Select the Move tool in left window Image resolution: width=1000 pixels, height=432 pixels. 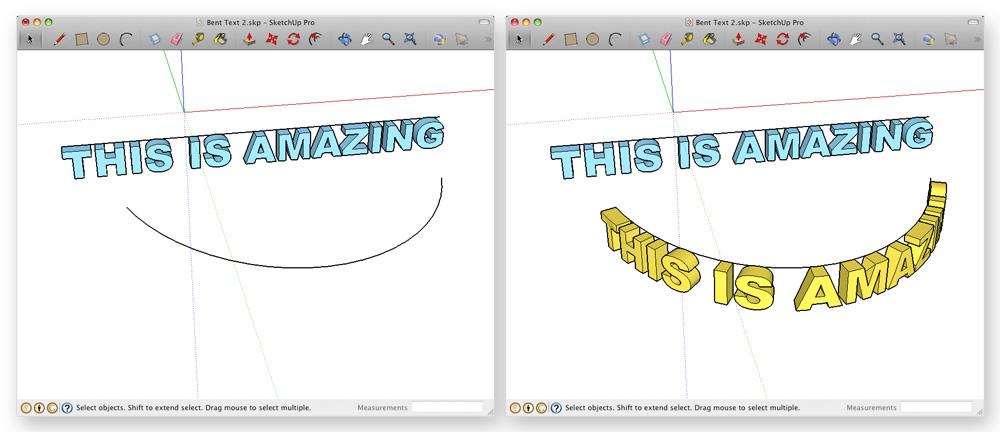coord(271,39)
